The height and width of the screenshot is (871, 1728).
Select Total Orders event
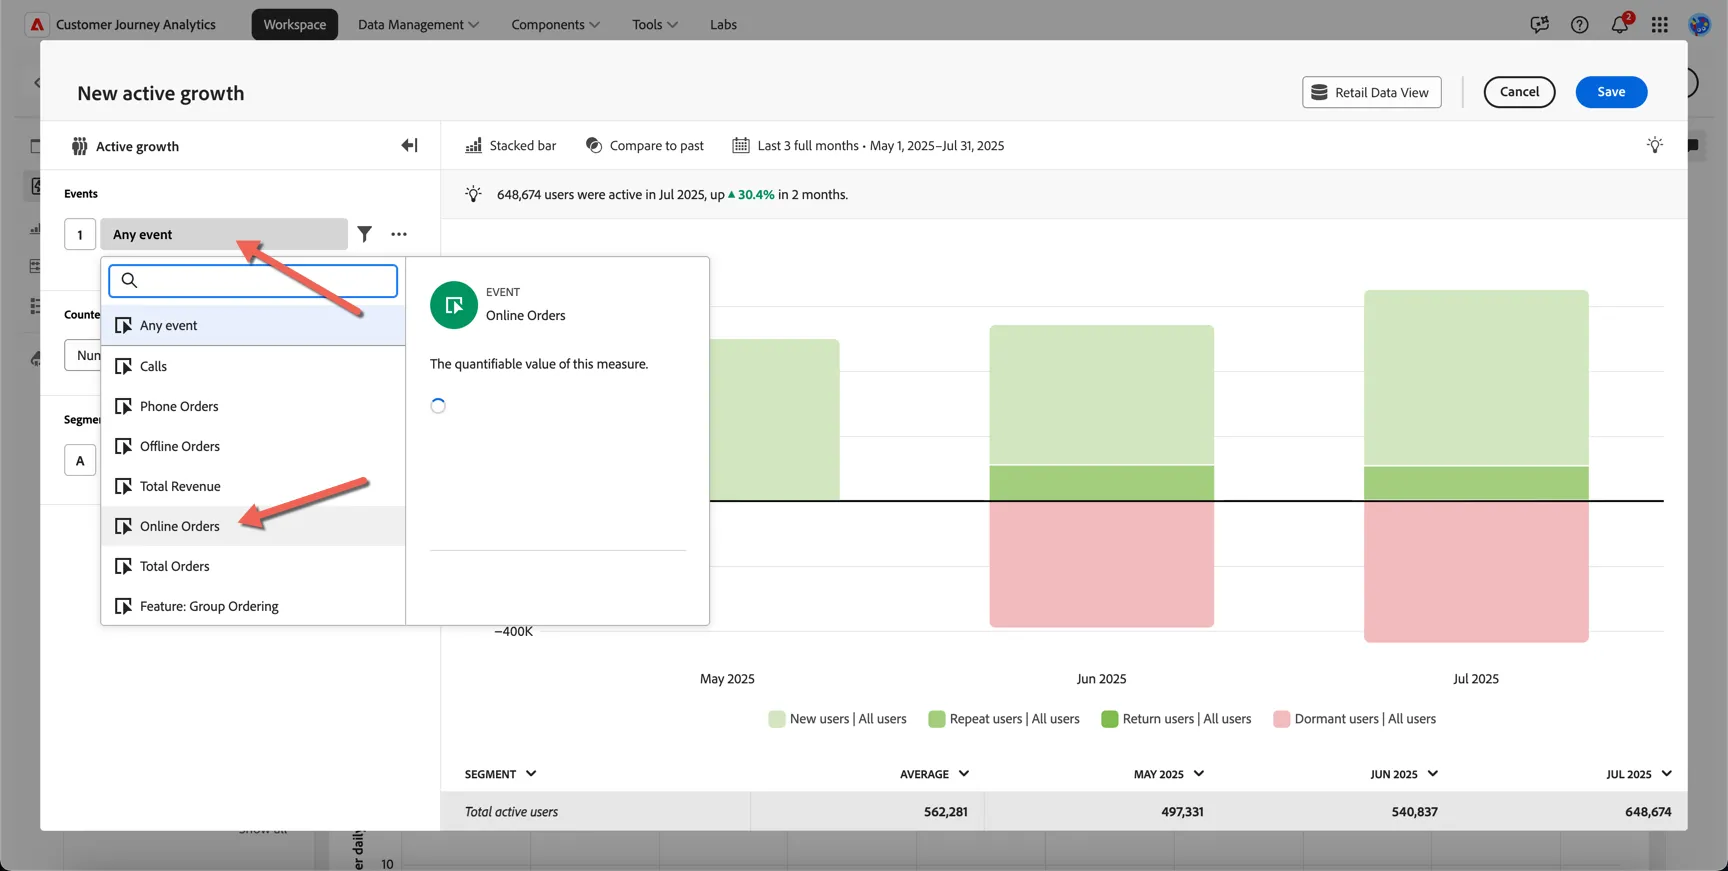(x=253, y=566)
